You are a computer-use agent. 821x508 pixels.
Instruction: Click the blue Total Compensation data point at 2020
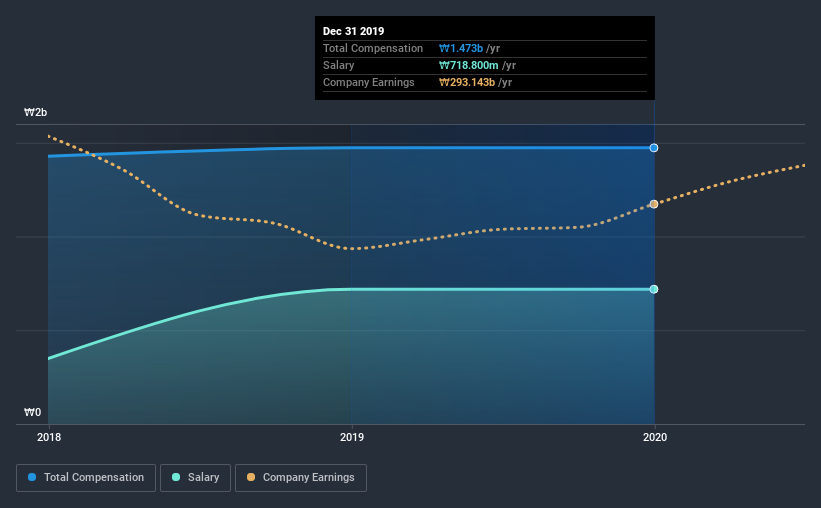(654, 148)
